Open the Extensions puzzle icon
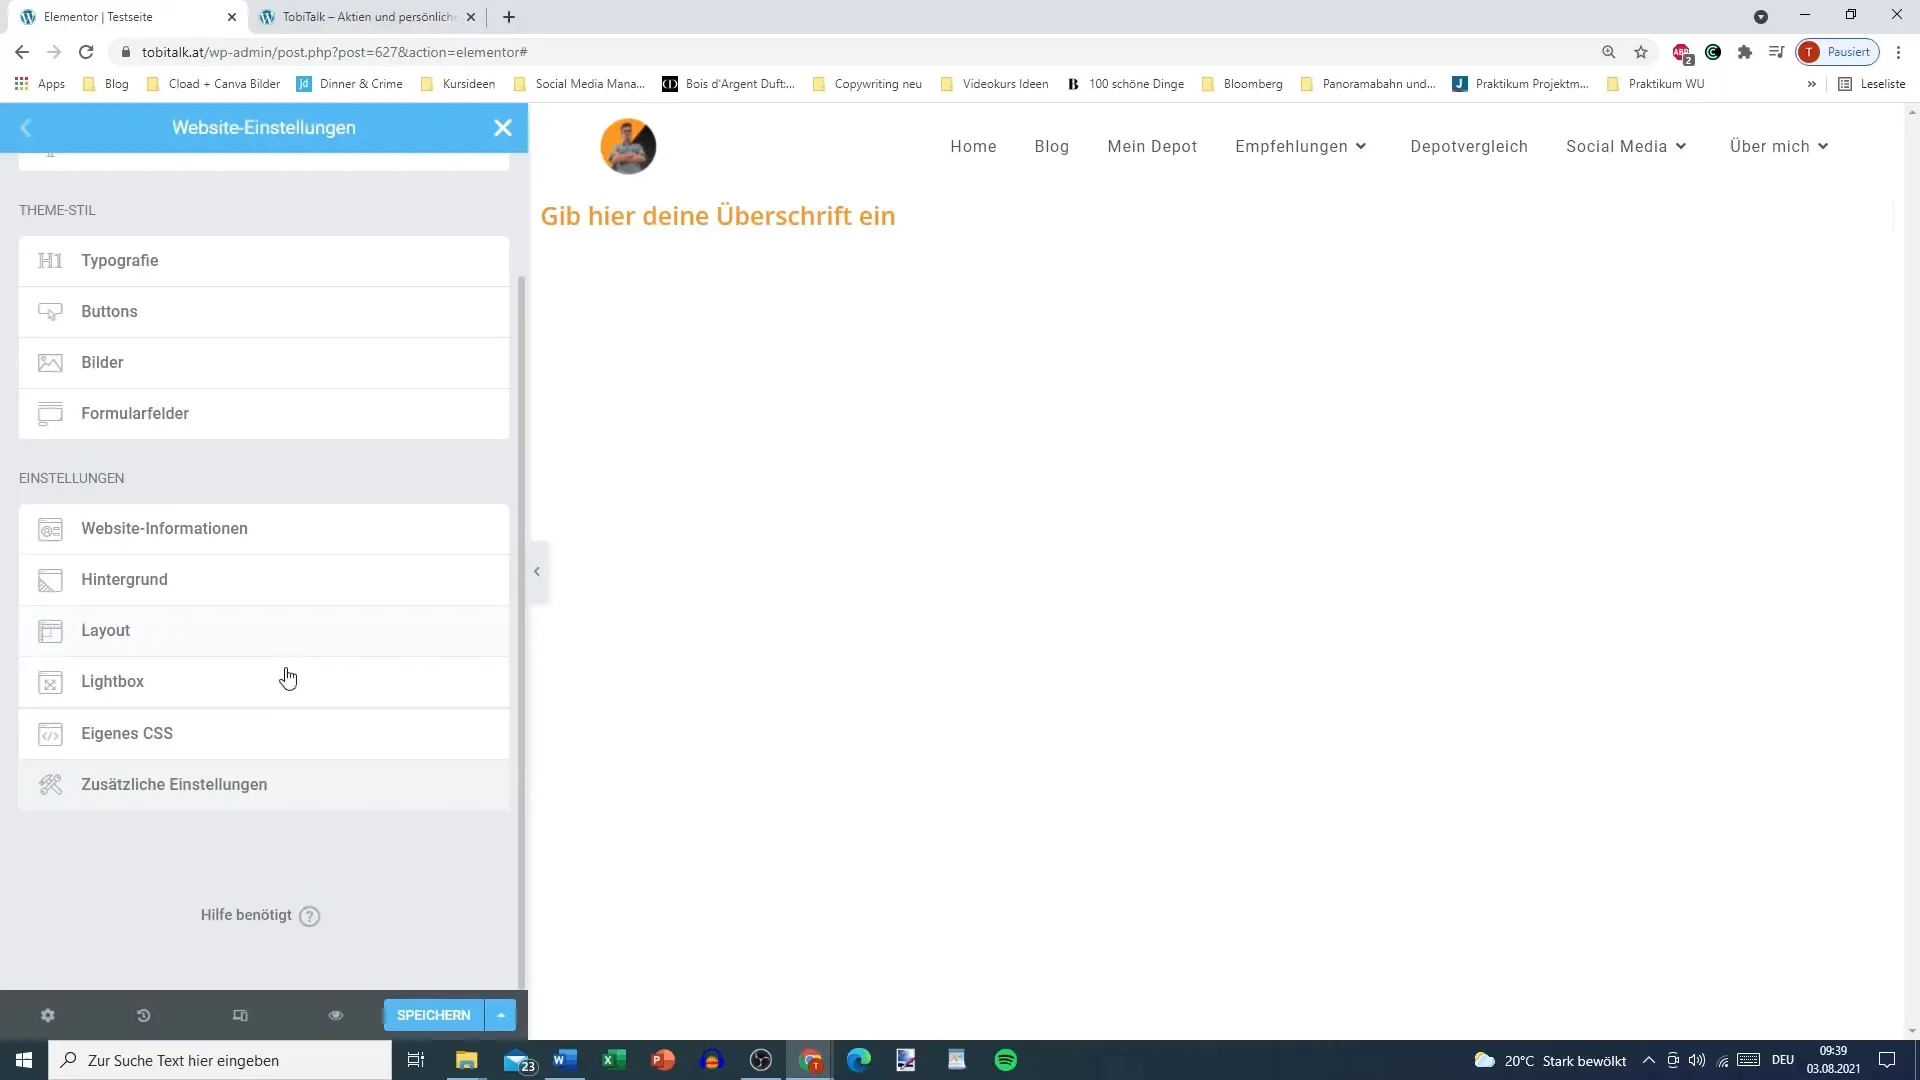Image resolution: width=1920 pixels, height=1080 pixels. coord(1745,52)
